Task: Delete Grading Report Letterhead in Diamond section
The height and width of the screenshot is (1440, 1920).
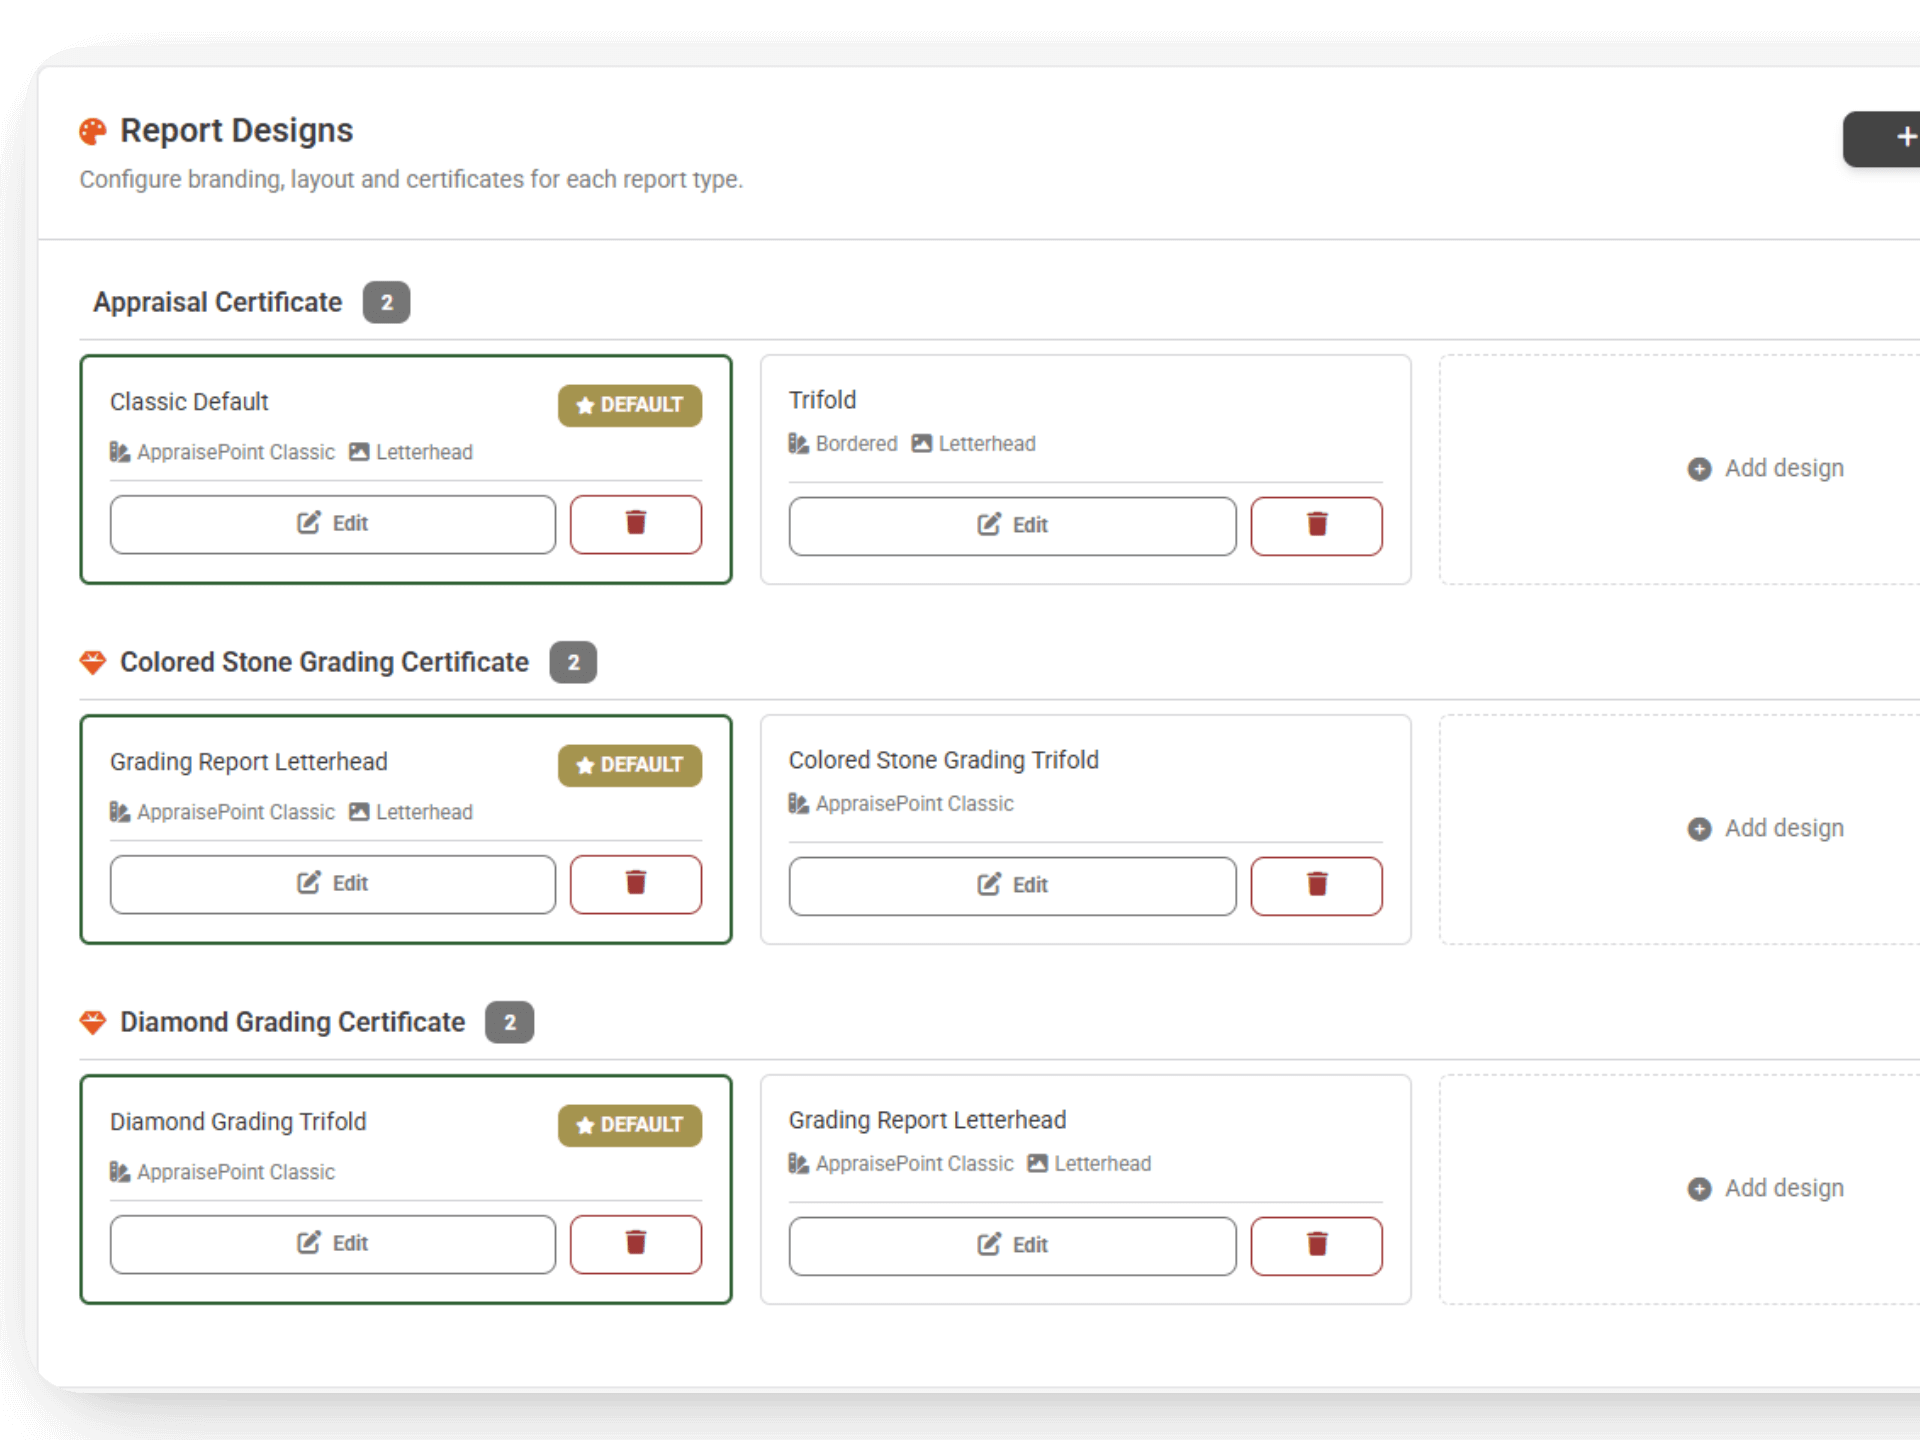Action: 1316,1245
